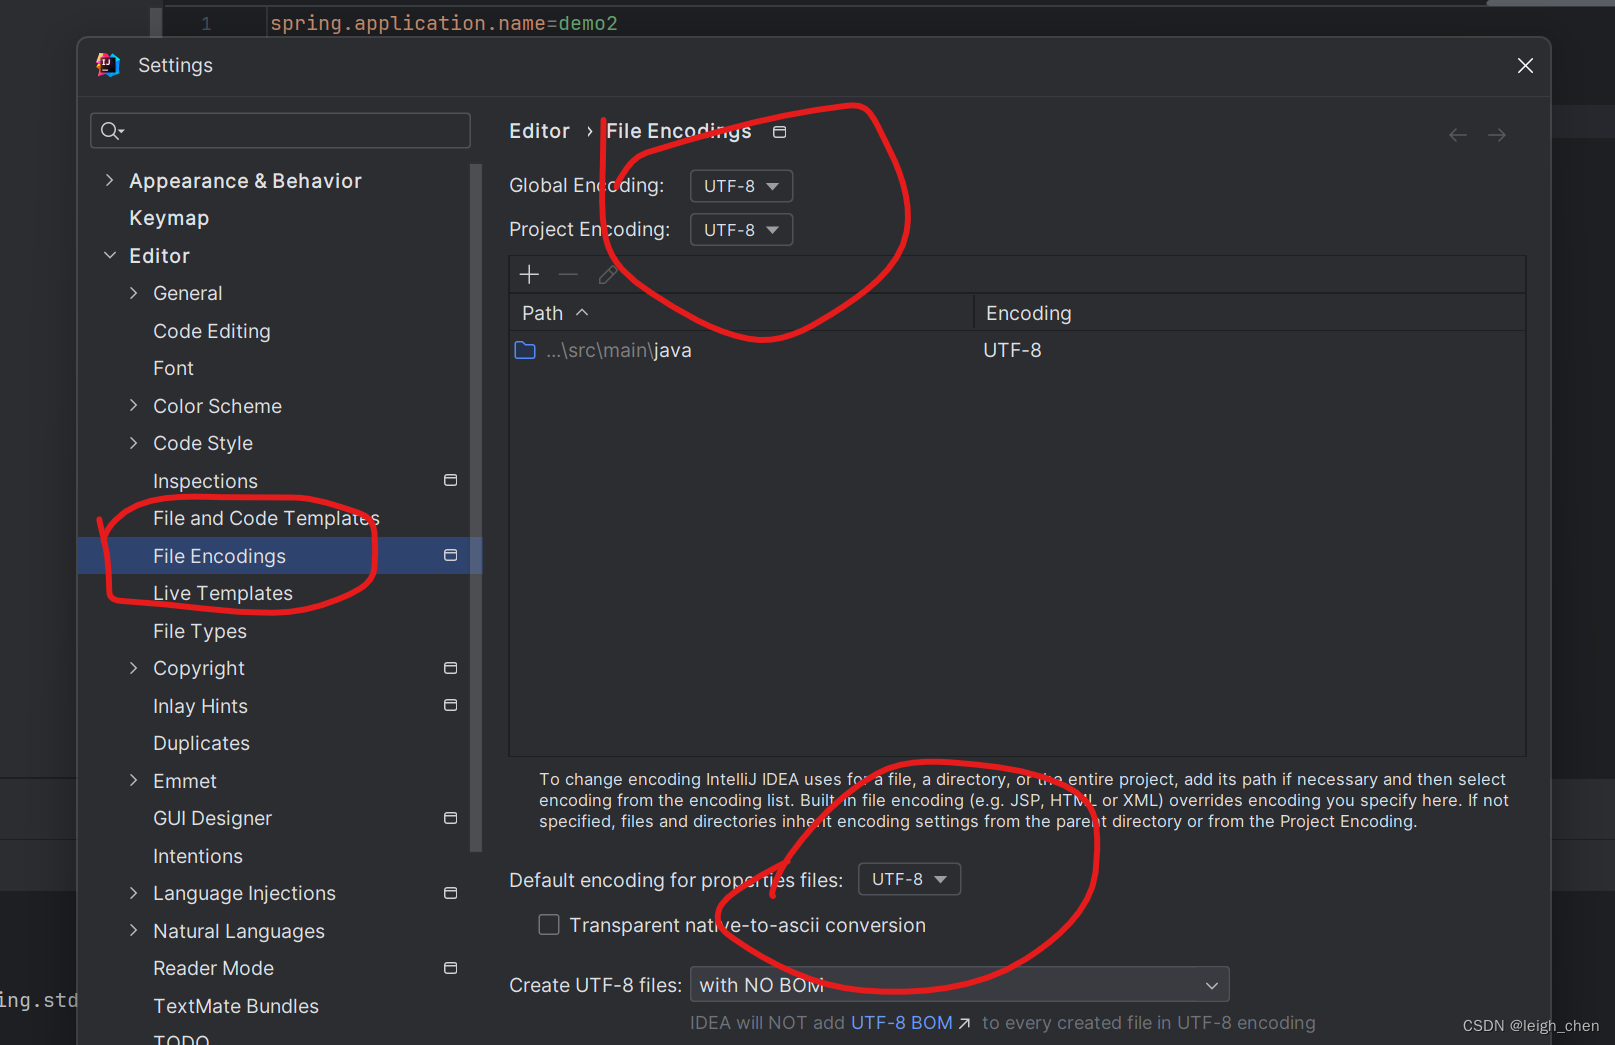This screenshot has height=1045, width=1615.
Task: Click the external link arrow after UTF-8 BOM
Action: point(964,1023)
